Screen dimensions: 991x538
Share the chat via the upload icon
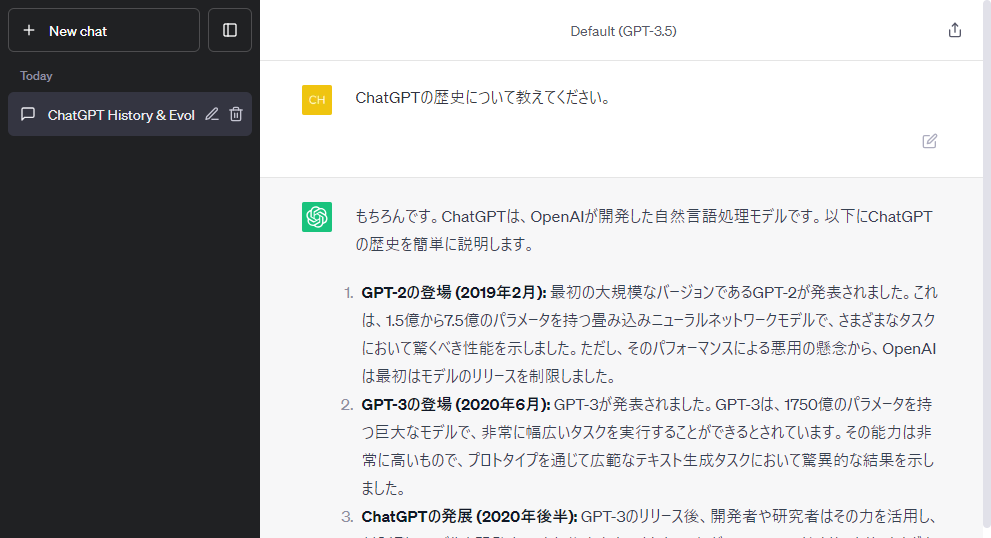click(954, 31)
